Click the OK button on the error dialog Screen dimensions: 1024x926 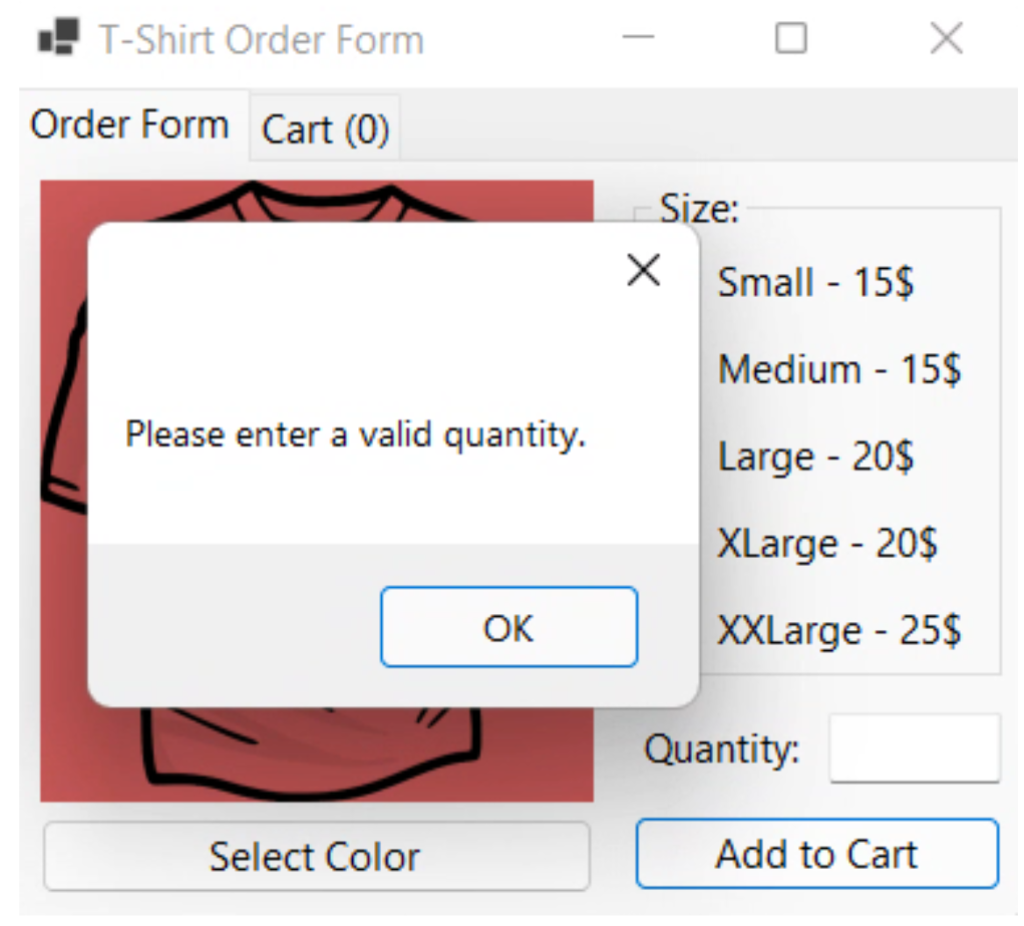tap(508, 627)
